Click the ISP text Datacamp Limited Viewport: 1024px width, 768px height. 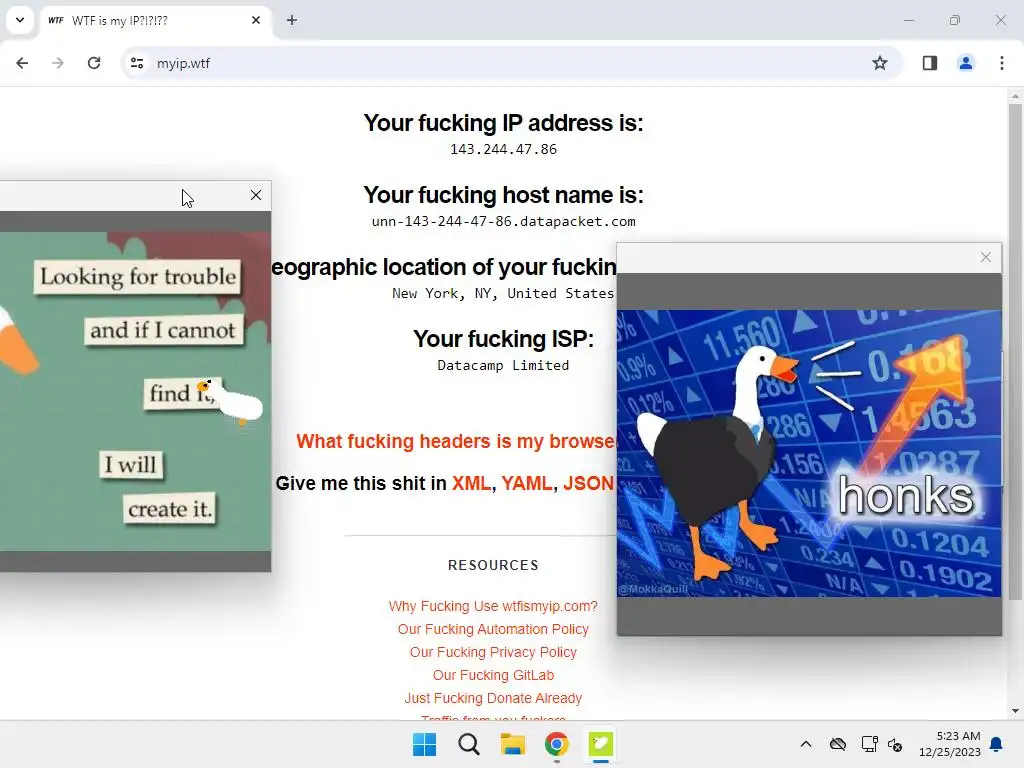(x=503, y=365)
